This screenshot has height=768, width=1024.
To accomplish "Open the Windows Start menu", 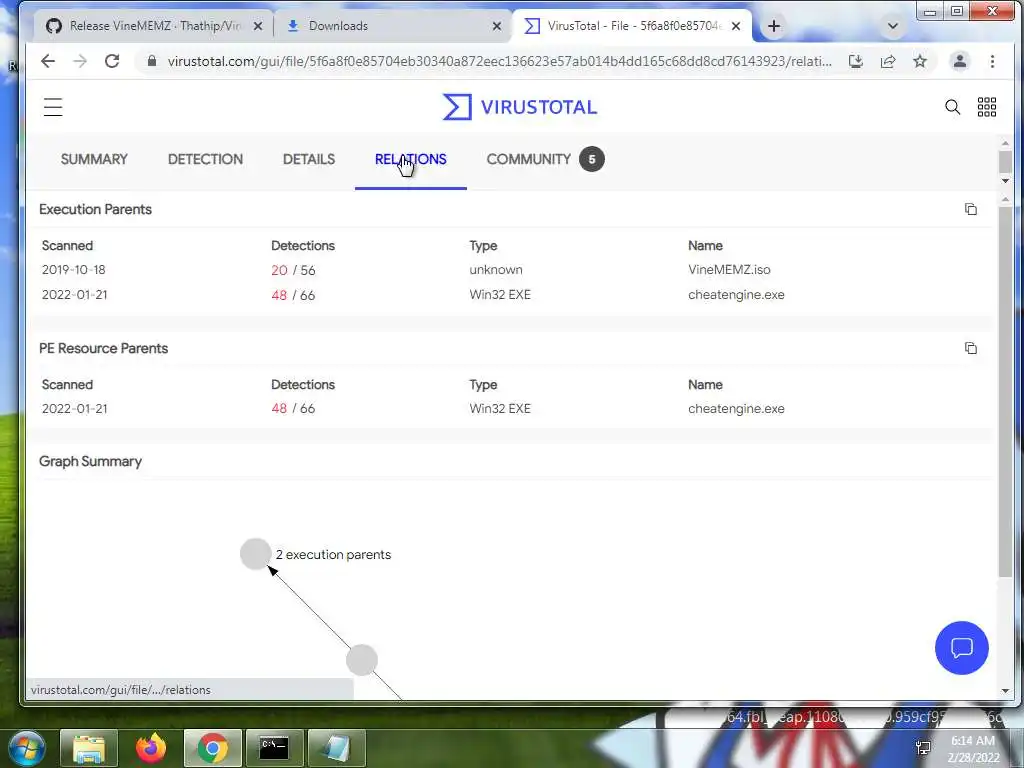I will click(27, 748).
